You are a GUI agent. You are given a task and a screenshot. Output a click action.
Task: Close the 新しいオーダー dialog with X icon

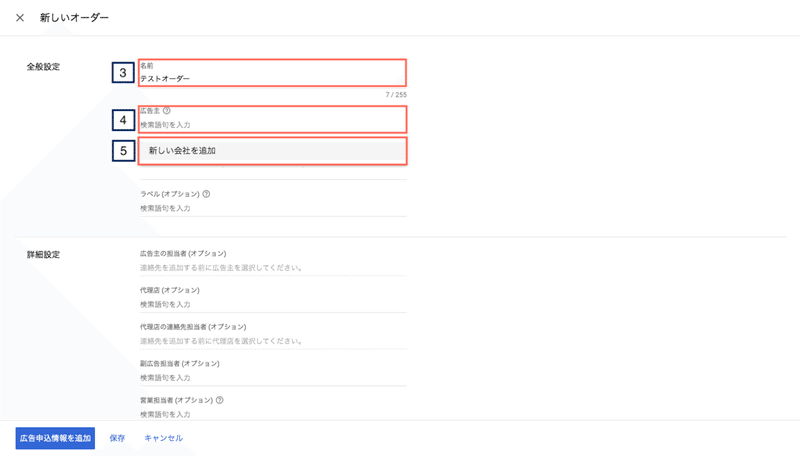[x=20, y=18]
